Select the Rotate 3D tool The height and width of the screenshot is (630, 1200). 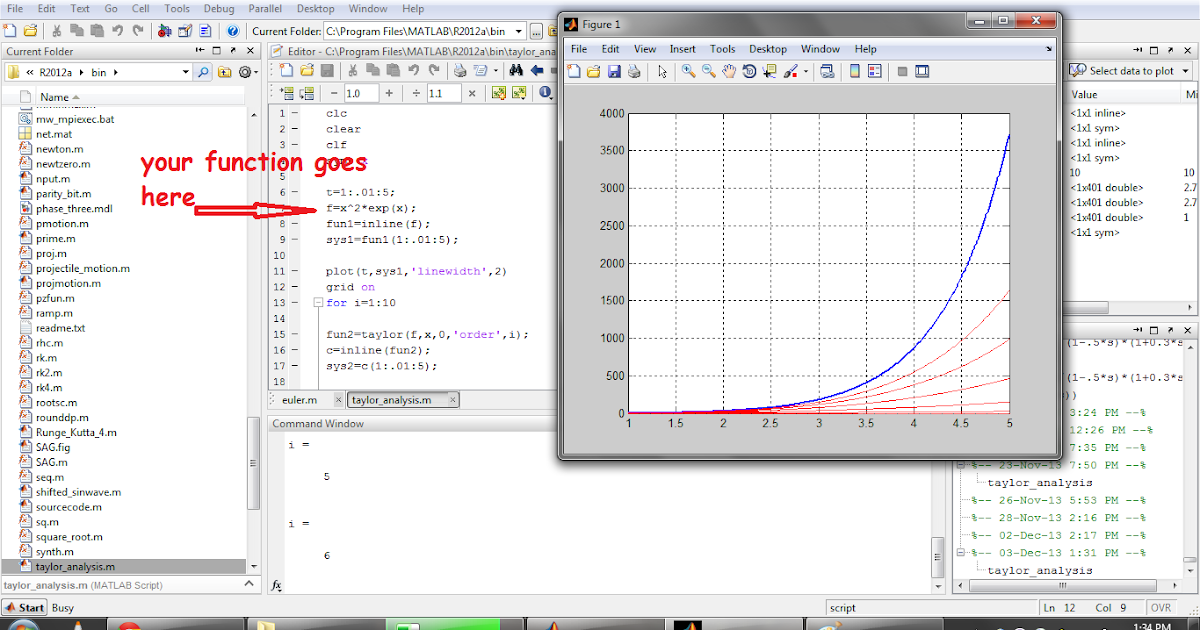[749, 71]
